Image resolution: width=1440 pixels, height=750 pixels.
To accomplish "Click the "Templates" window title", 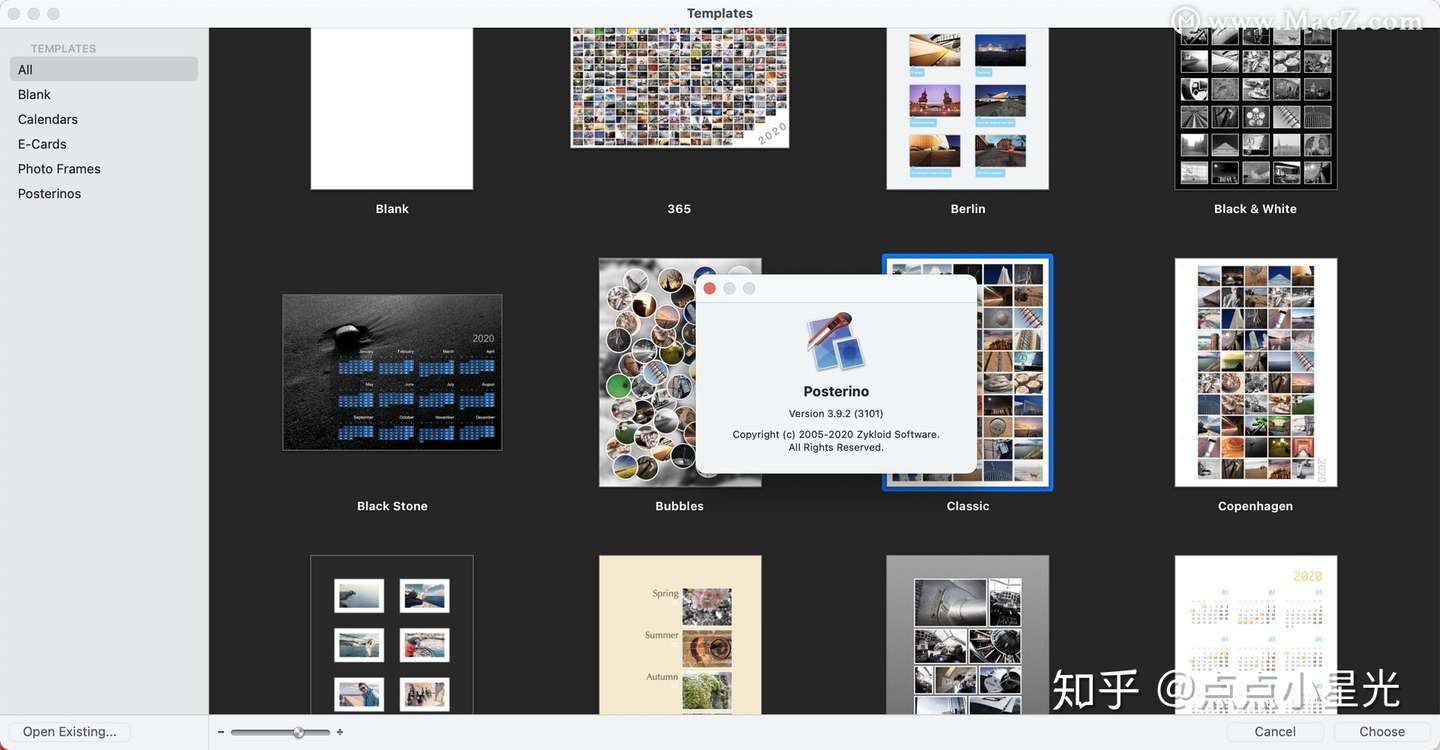I will [x=720, y=13].
